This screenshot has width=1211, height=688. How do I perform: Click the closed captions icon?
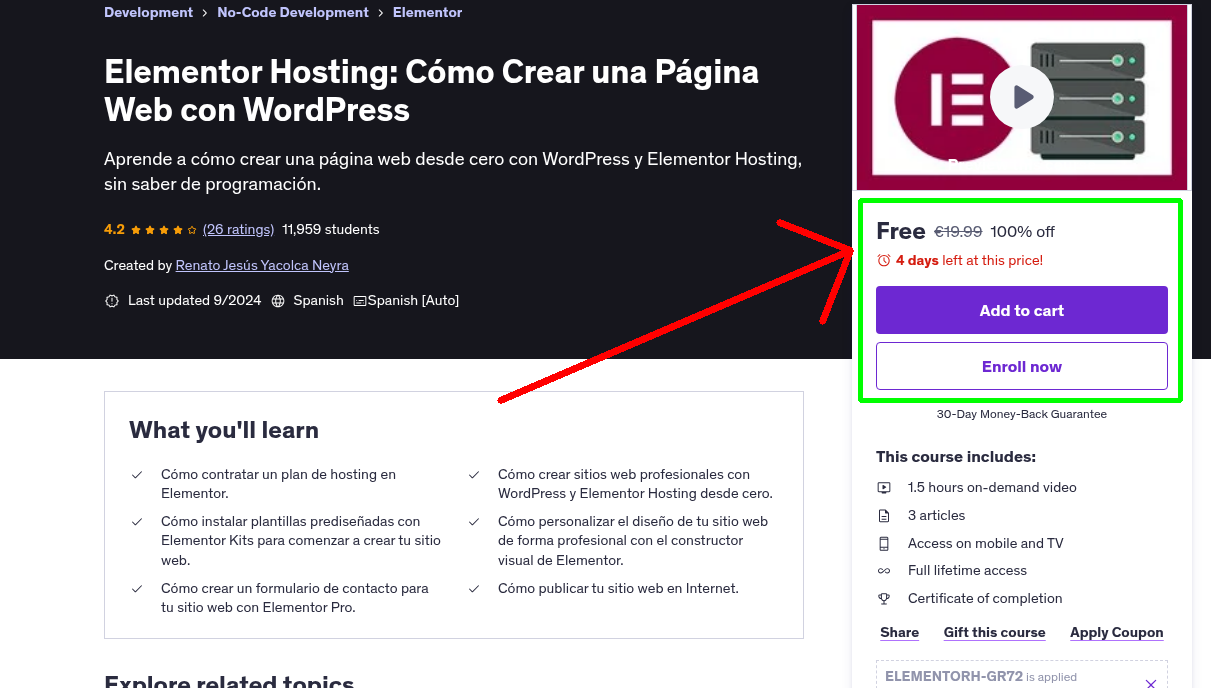[360, 300]
